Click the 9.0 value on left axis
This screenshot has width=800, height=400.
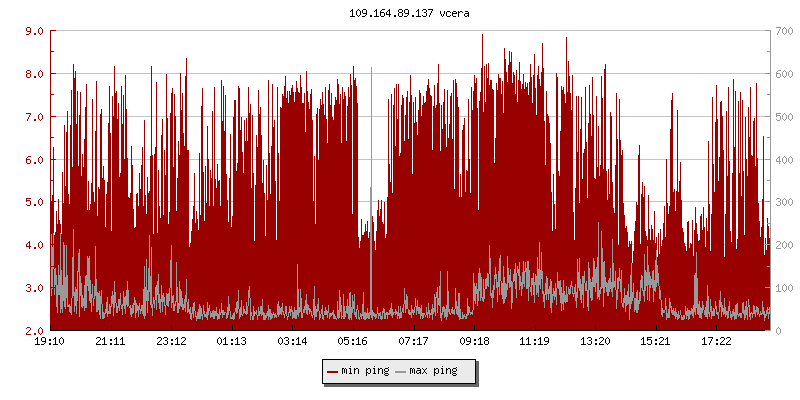33,31
